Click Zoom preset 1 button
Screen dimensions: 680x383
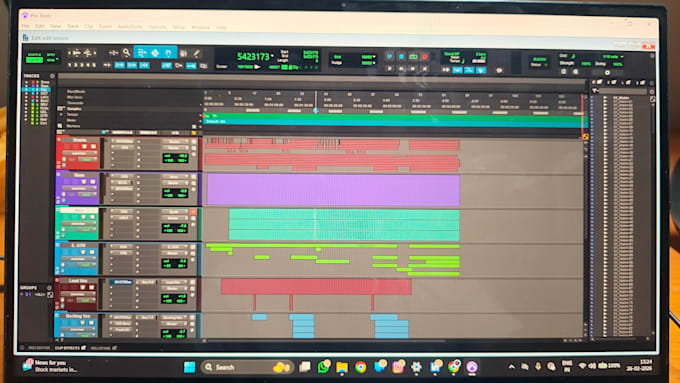pos(70,65)
